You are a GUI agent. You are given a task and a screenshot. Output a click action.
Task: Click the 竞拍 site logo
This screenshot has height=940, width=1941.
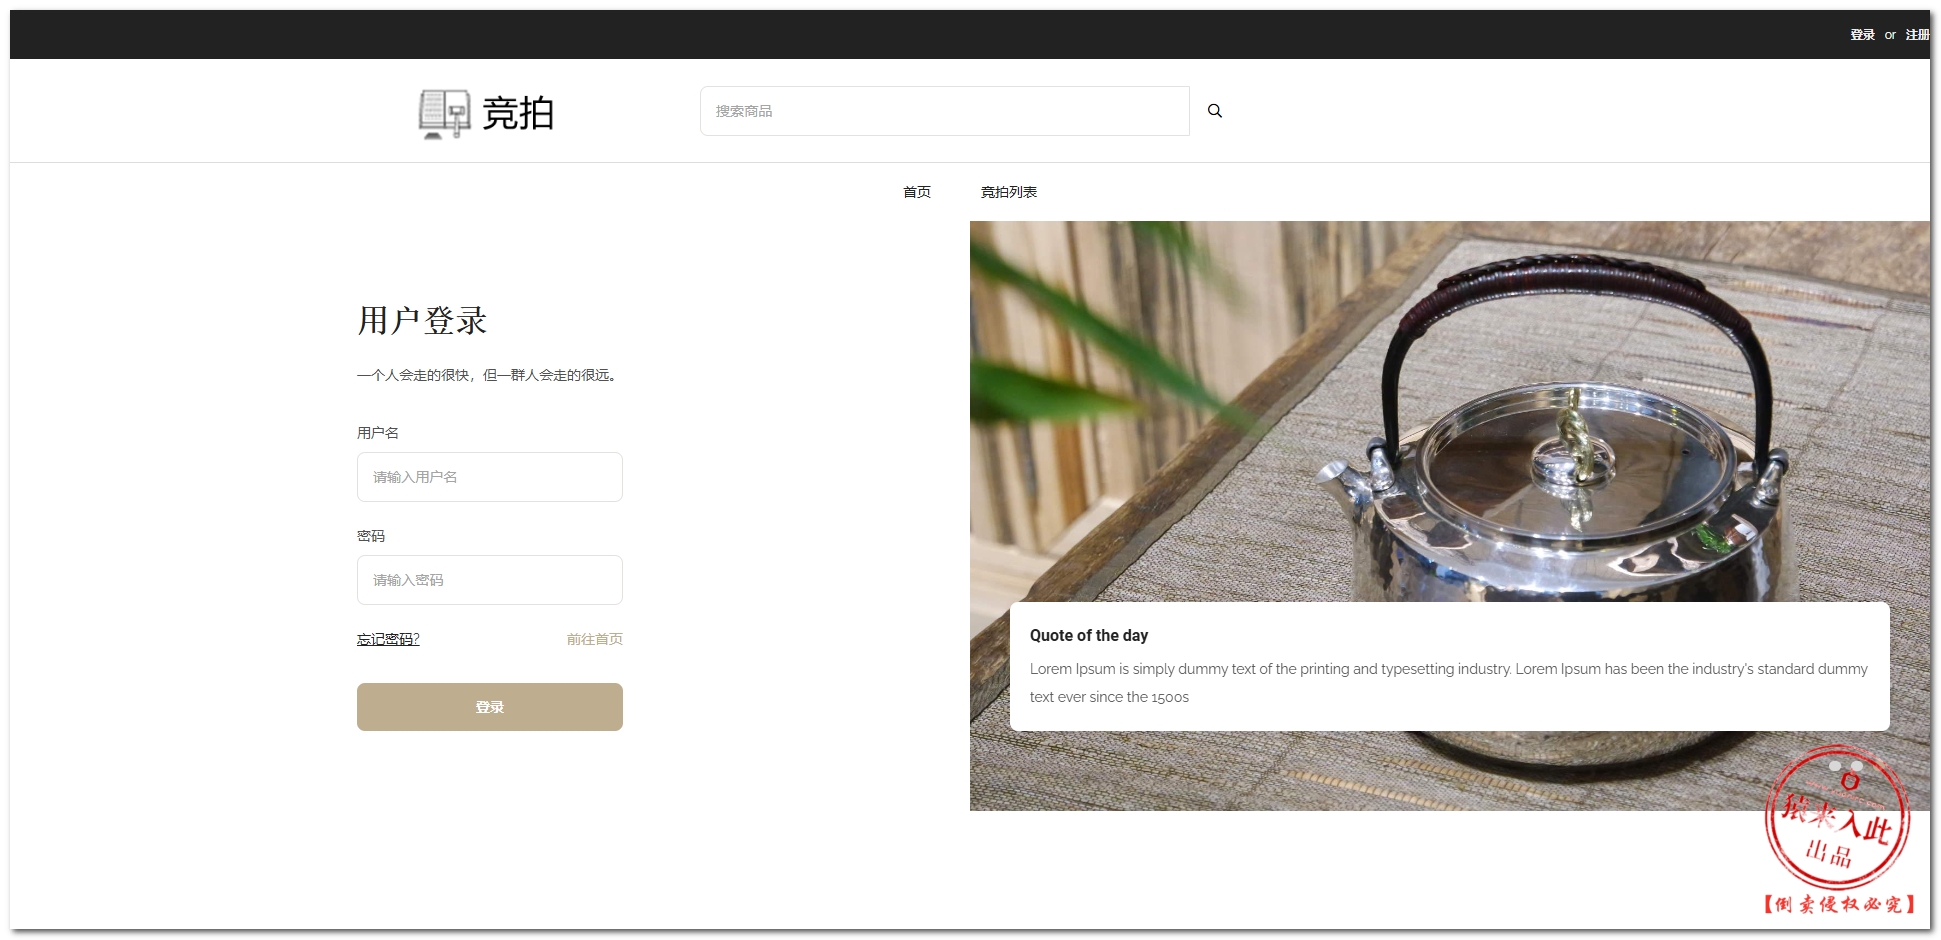tap(486, 113)
